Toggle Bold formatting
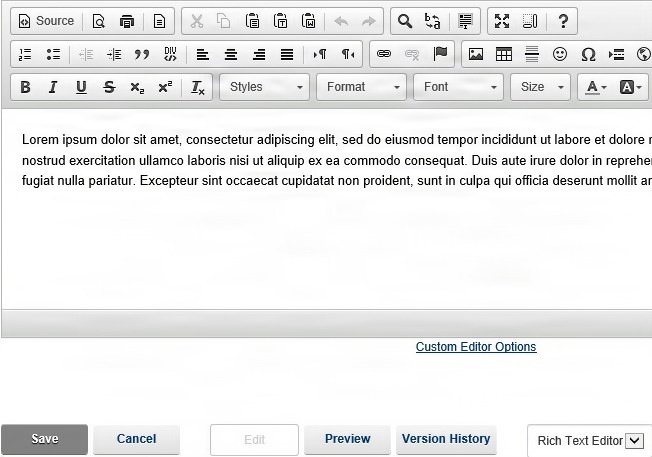The height and width of the screenshot is (457, 652). 25,87
